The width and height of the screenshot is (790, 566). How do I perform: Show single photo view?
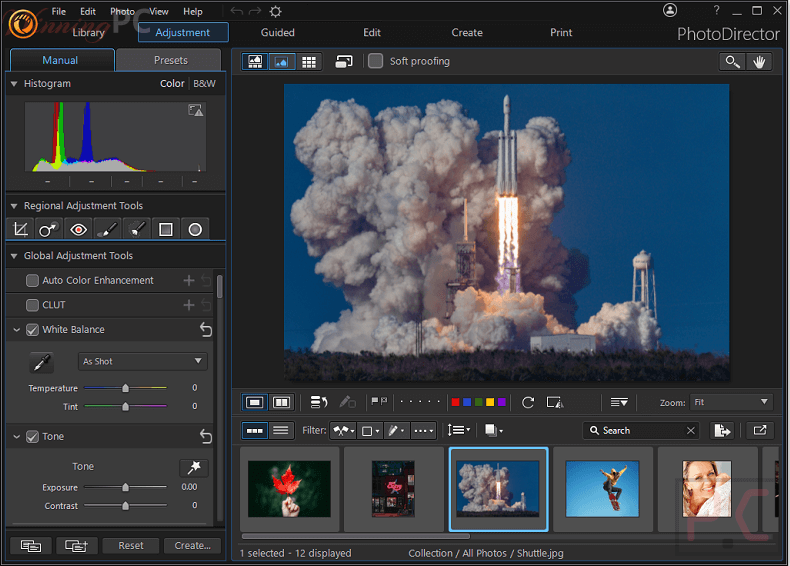tap(254, 402)
